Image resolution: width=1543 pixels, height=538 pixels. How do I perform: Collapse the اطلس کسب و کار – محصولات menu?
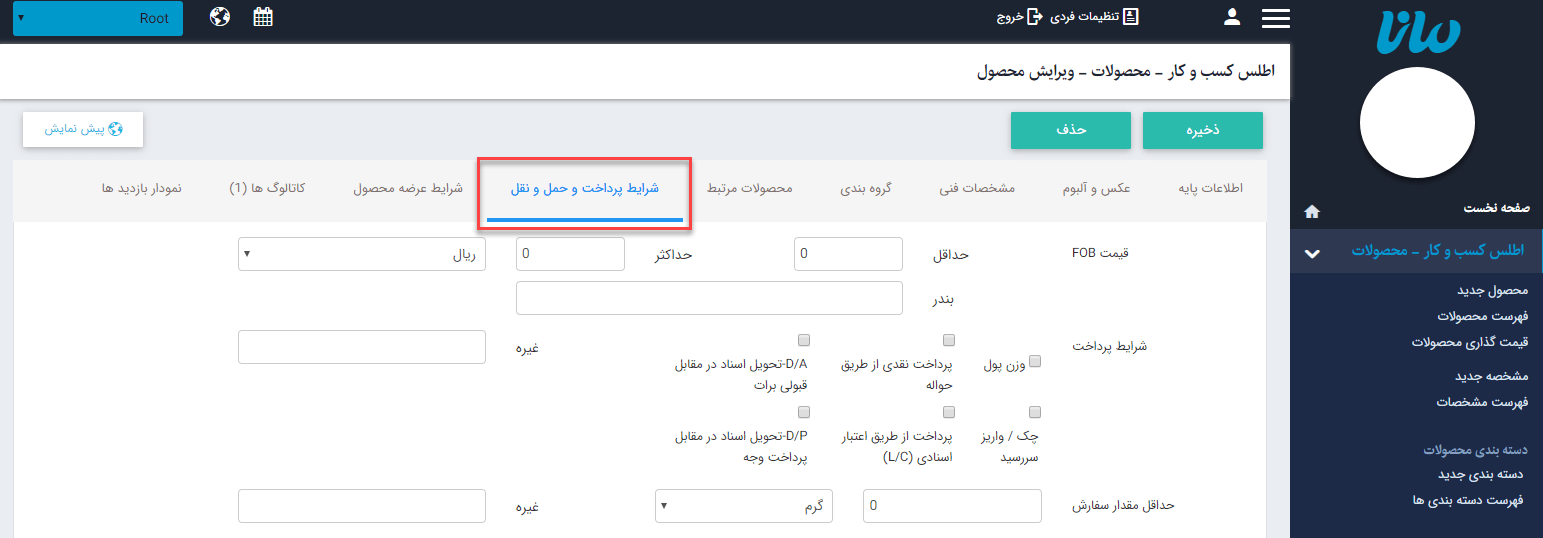[1417, 251]
